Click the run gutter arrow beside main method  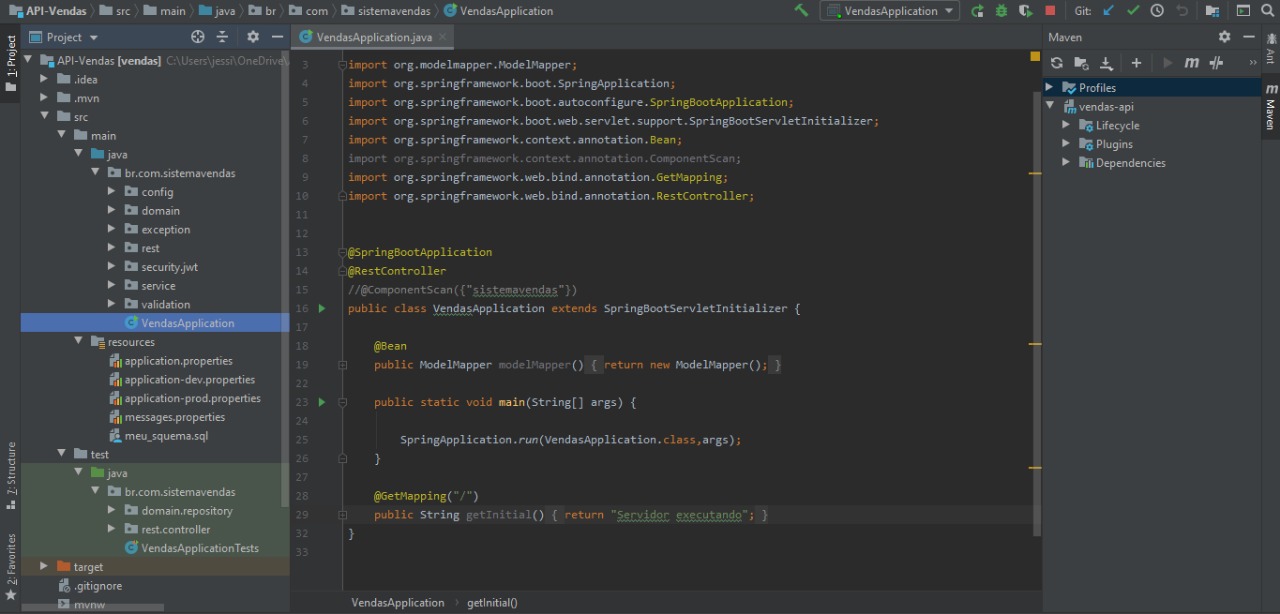tap(322, 402)
